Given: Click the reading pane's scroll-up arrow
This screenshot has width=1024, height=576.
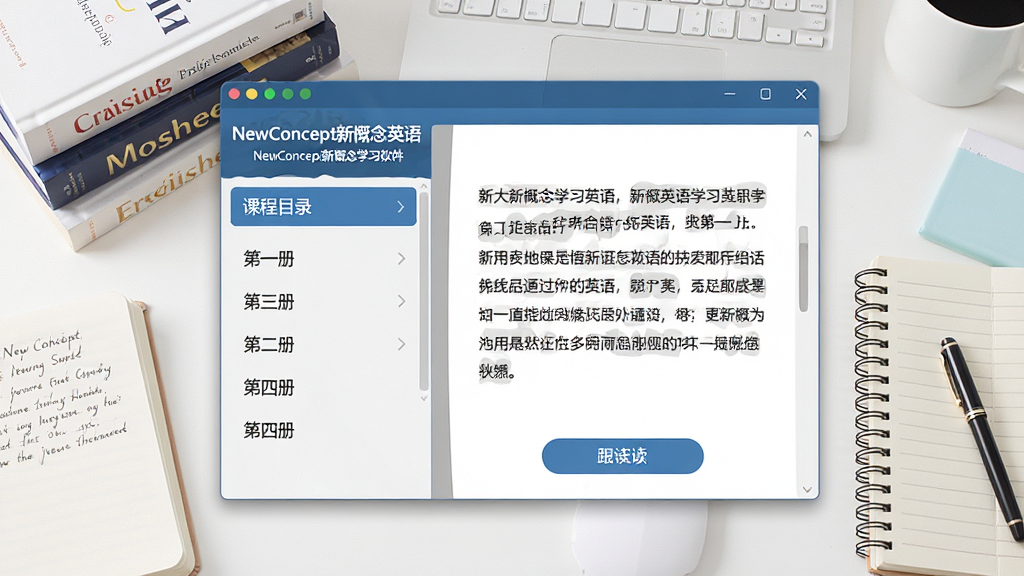Looking at the screenshot, I should pyautogui.click(x=807, y=135).
